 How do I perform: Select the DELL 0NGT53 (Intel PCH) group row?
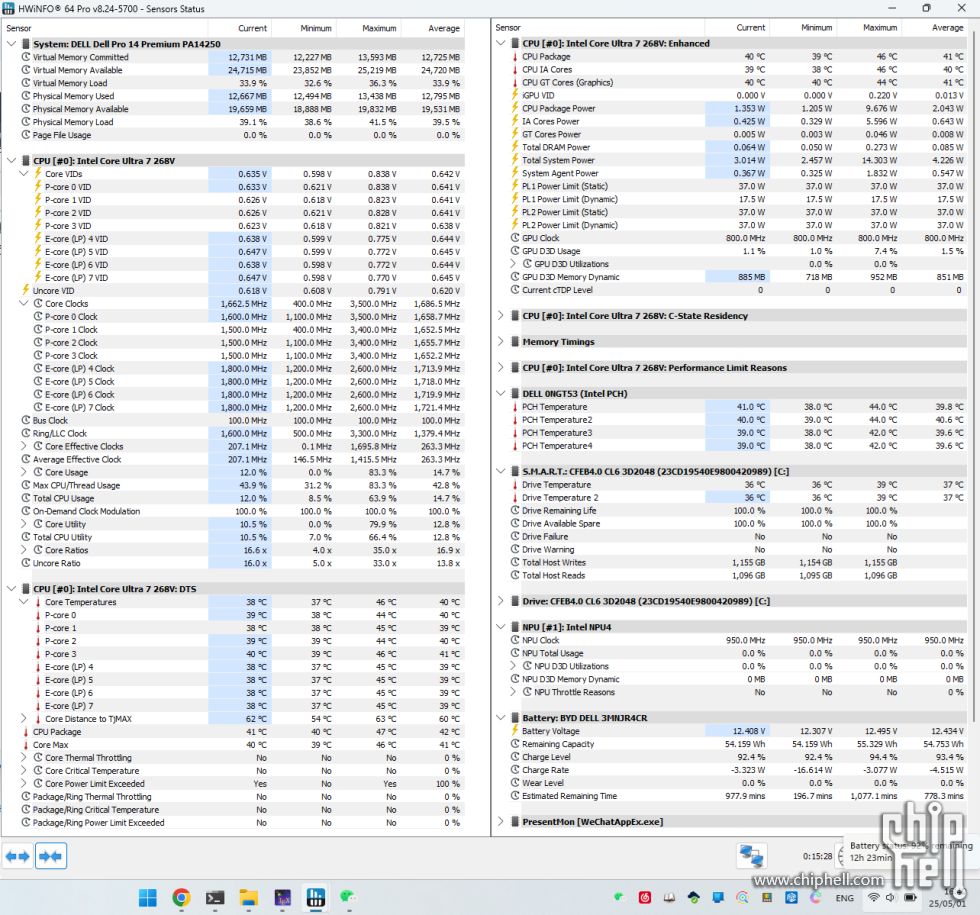[732, 394]
